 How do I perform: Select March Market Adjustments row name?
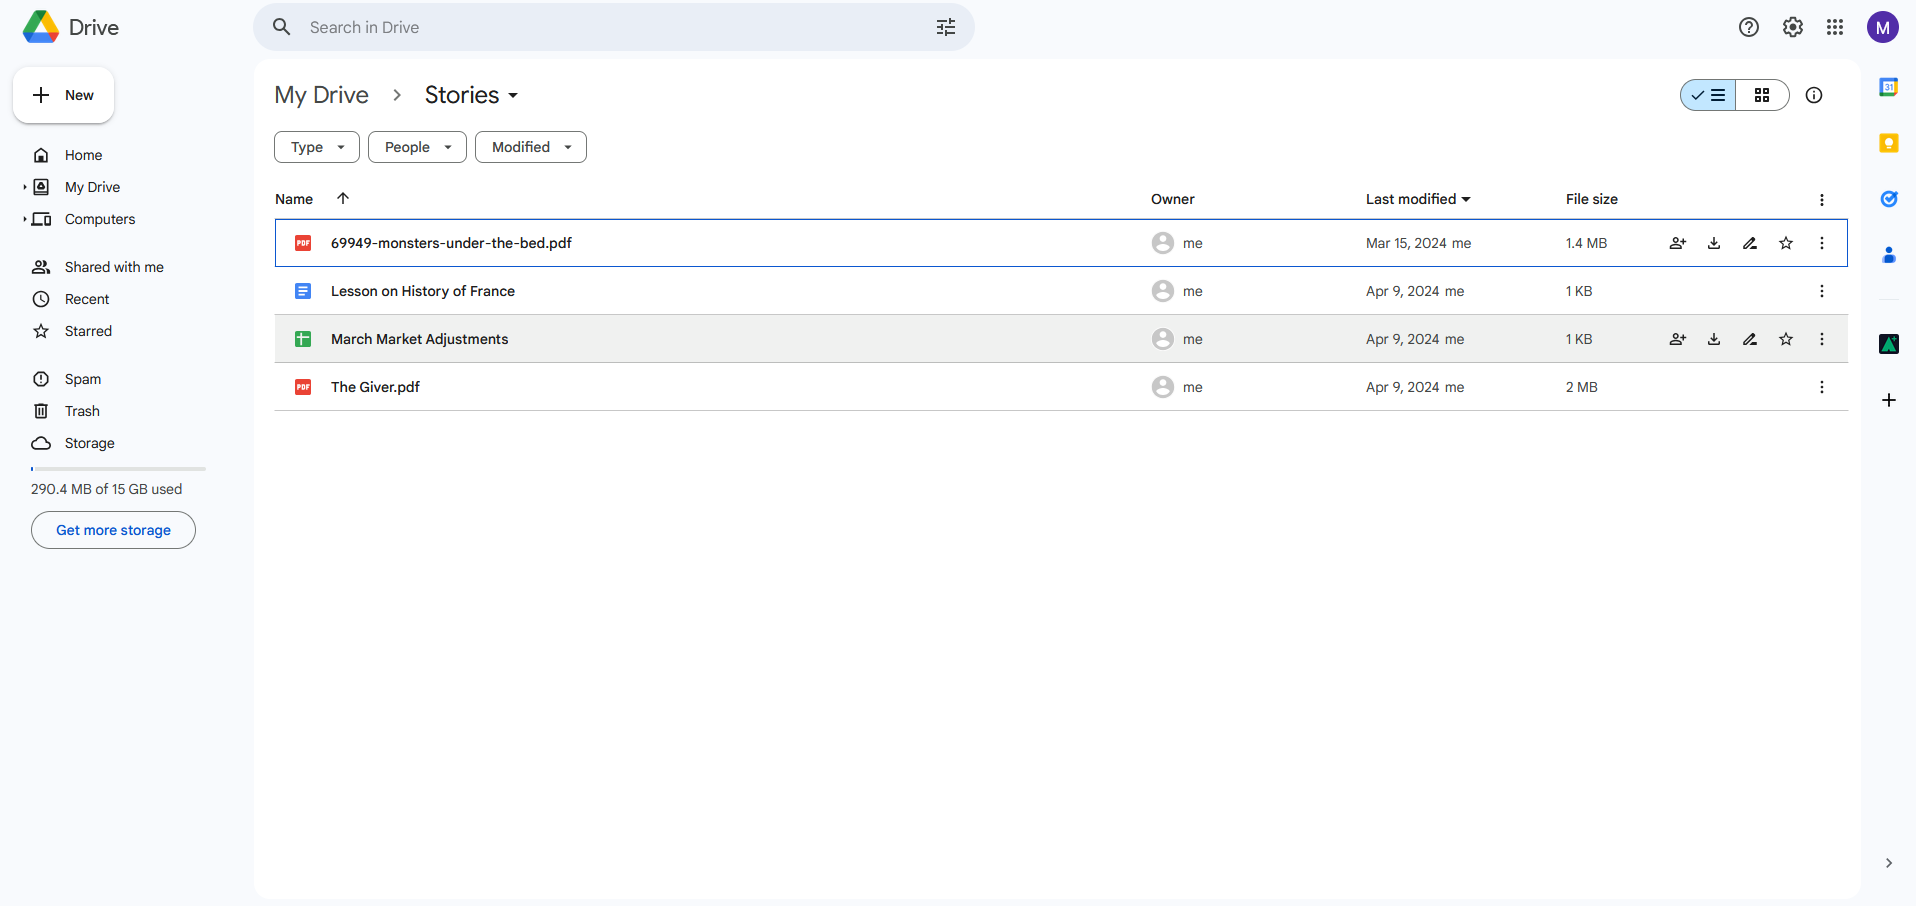click(420, 339)
